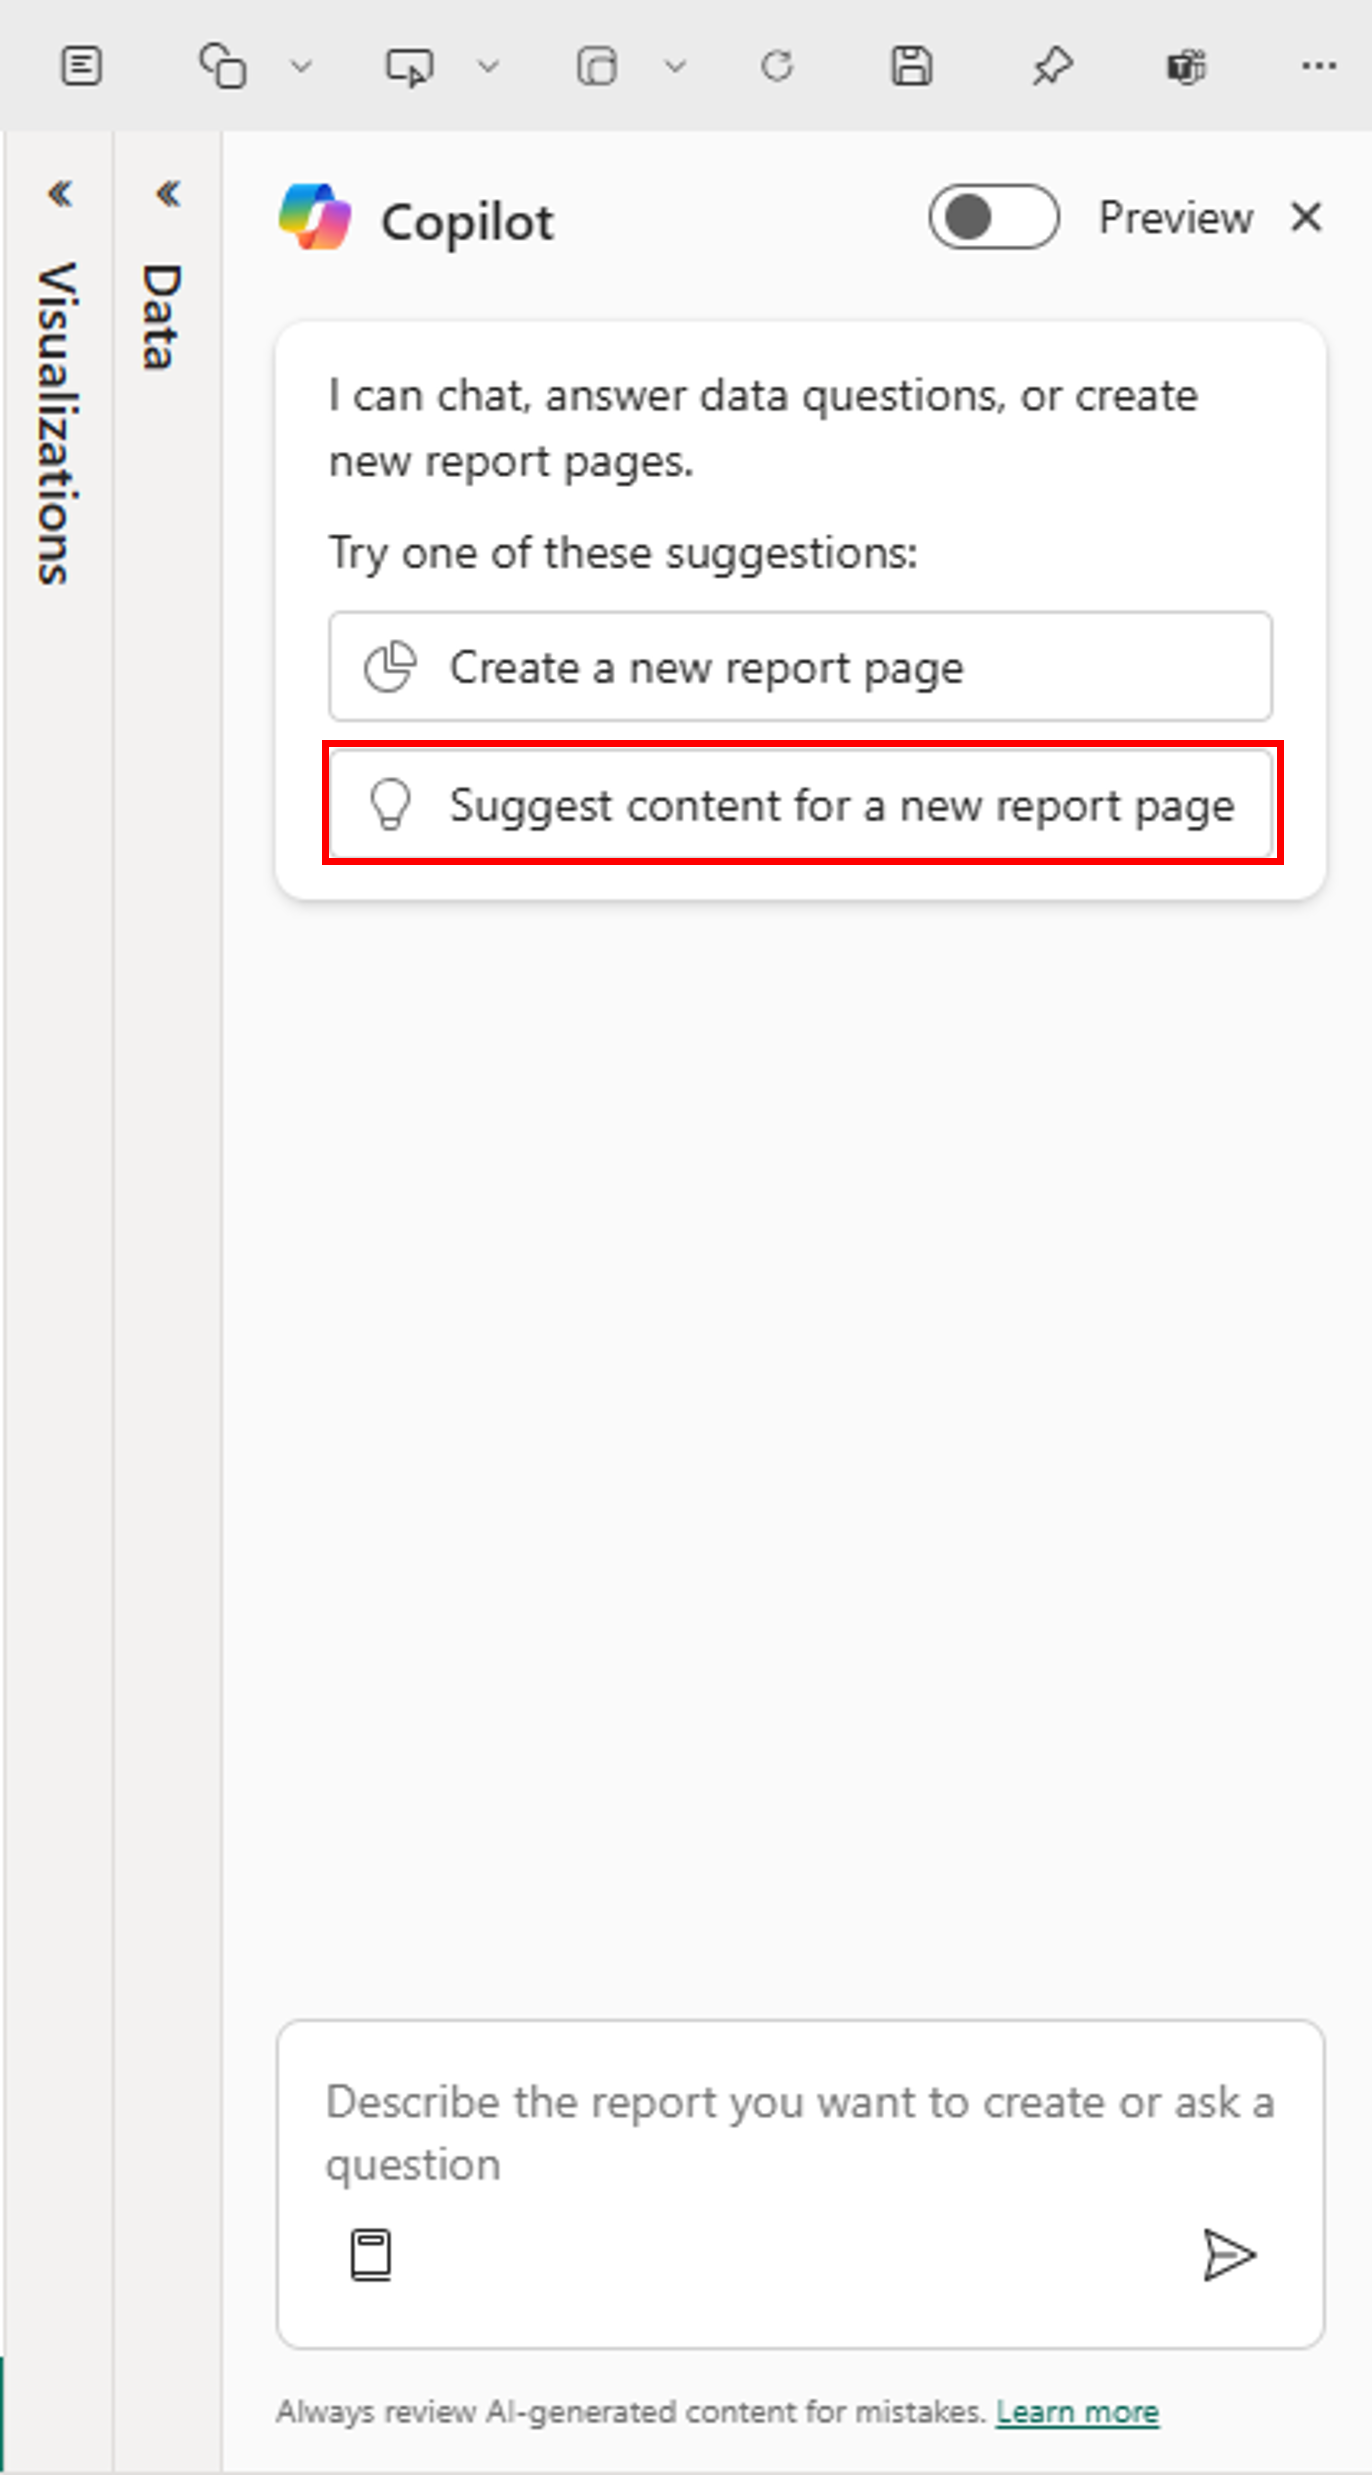Open the Visualizations pane label
Image resolution: width=1372 pixels, height=2475 pixels.
pyautogui.click(x=58, y=423)
